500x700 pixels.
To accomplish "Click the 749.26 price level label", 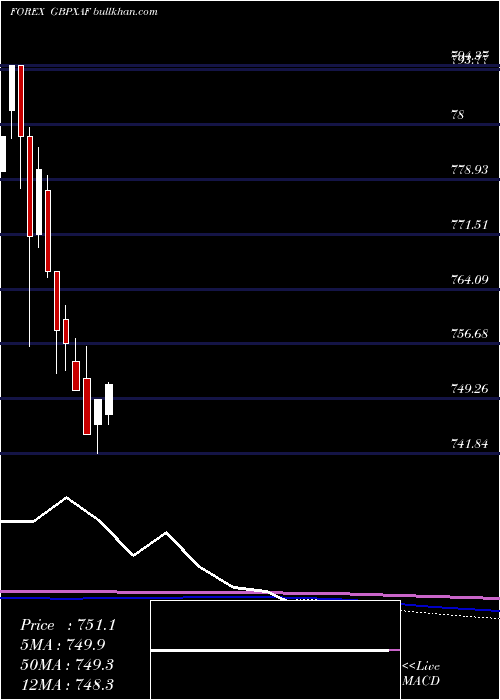I will pos(469,389).
